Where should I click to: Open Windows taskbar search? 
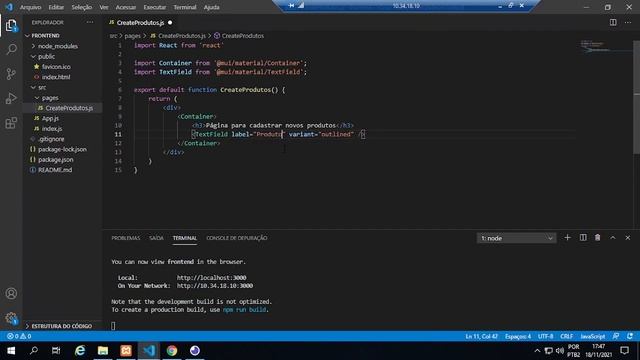pos(34,351)
